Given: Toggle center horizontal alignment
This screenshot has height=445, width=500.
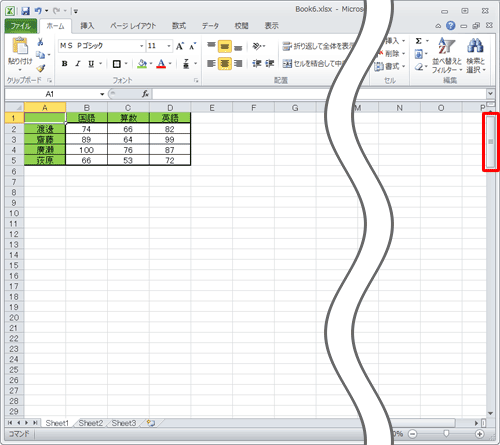Looking at the screenshot, I should 225,63.
